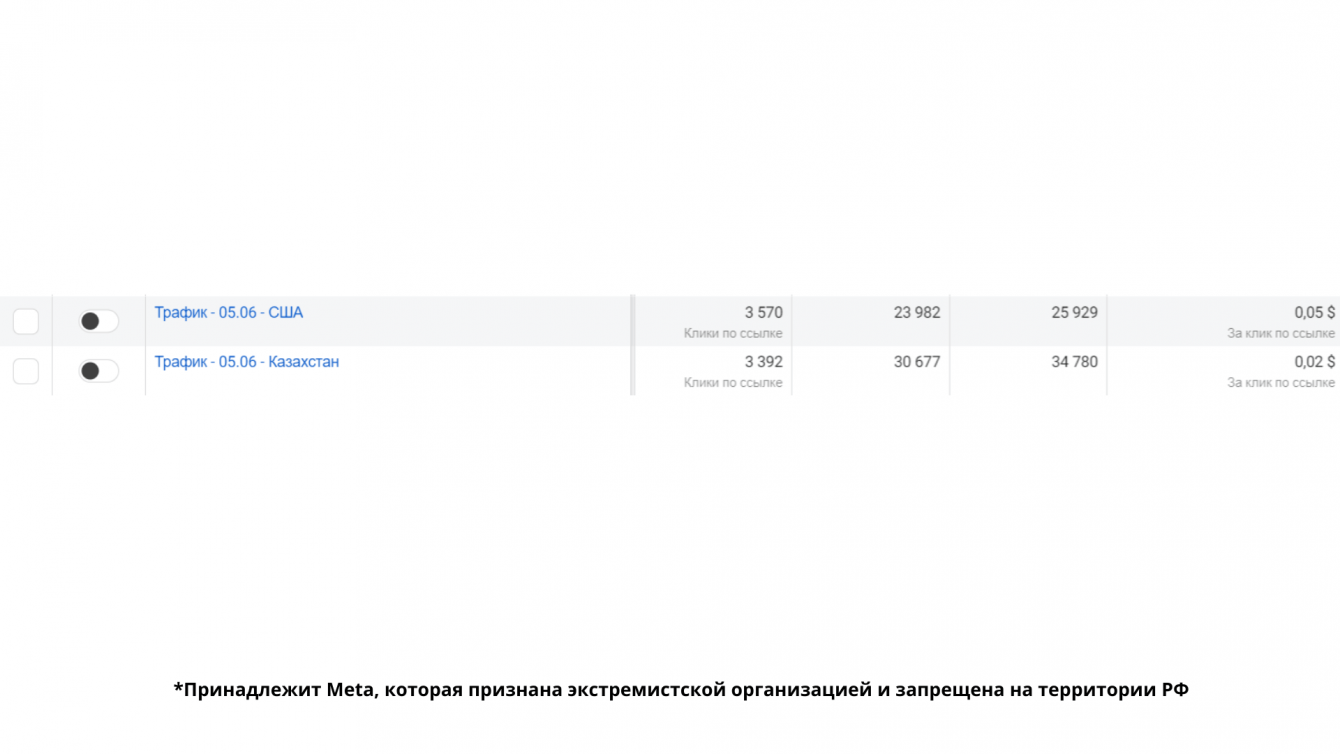The image size is (1340, 754).
Task: Click 'За клик по ссылке' under 0,02 $
Action: pos(1280,383)
